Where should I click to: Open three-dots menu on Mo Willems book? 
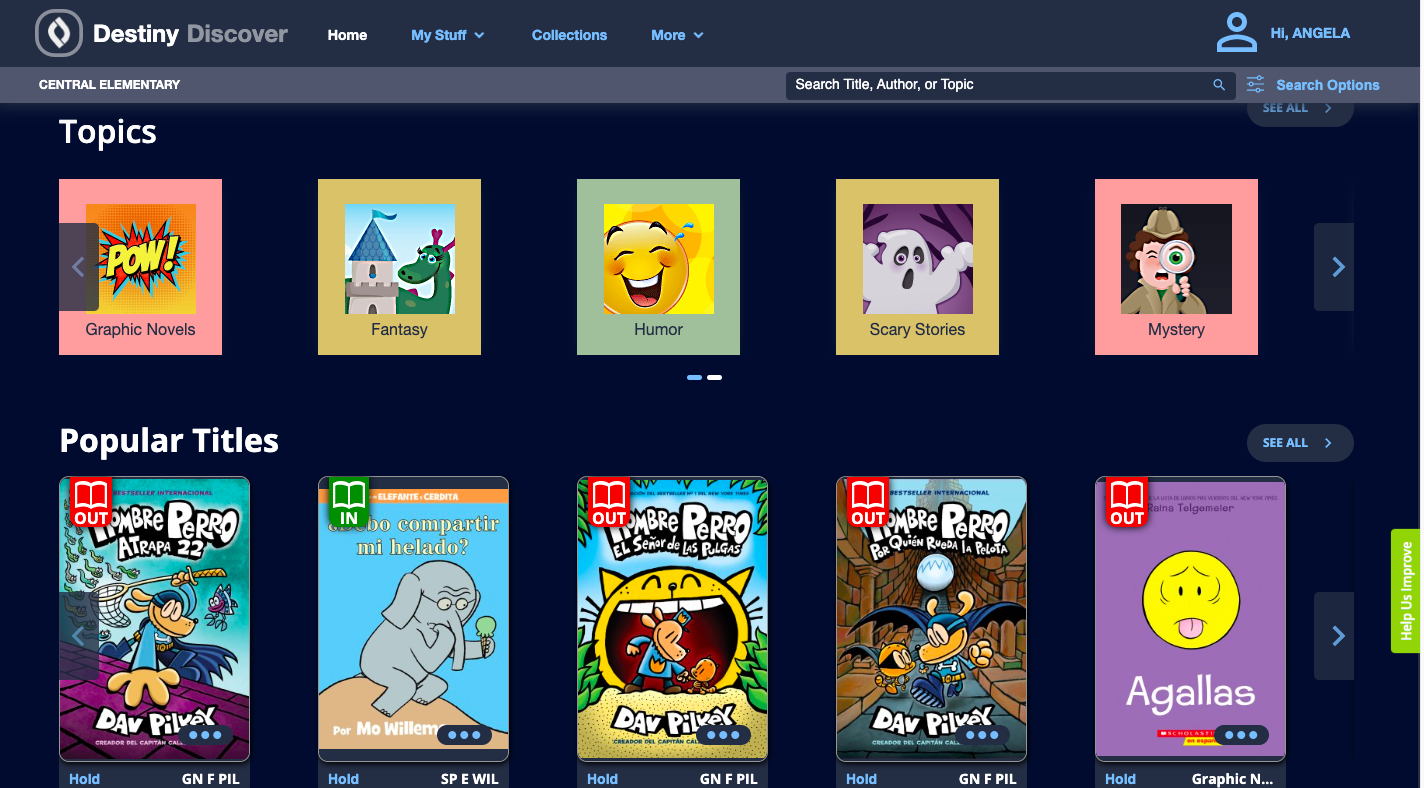464,735
